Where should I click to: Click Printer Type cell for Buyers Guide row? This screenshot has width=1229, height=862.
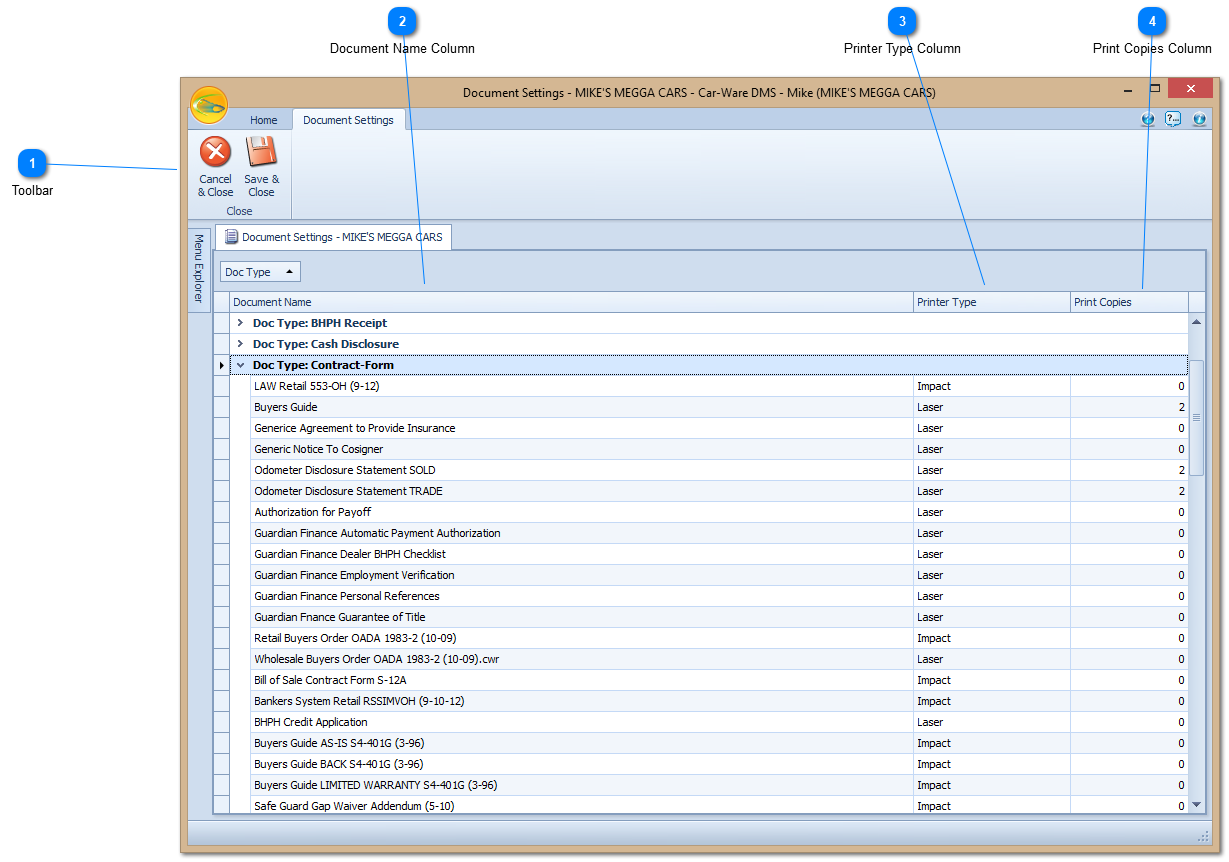pos(992,407)
